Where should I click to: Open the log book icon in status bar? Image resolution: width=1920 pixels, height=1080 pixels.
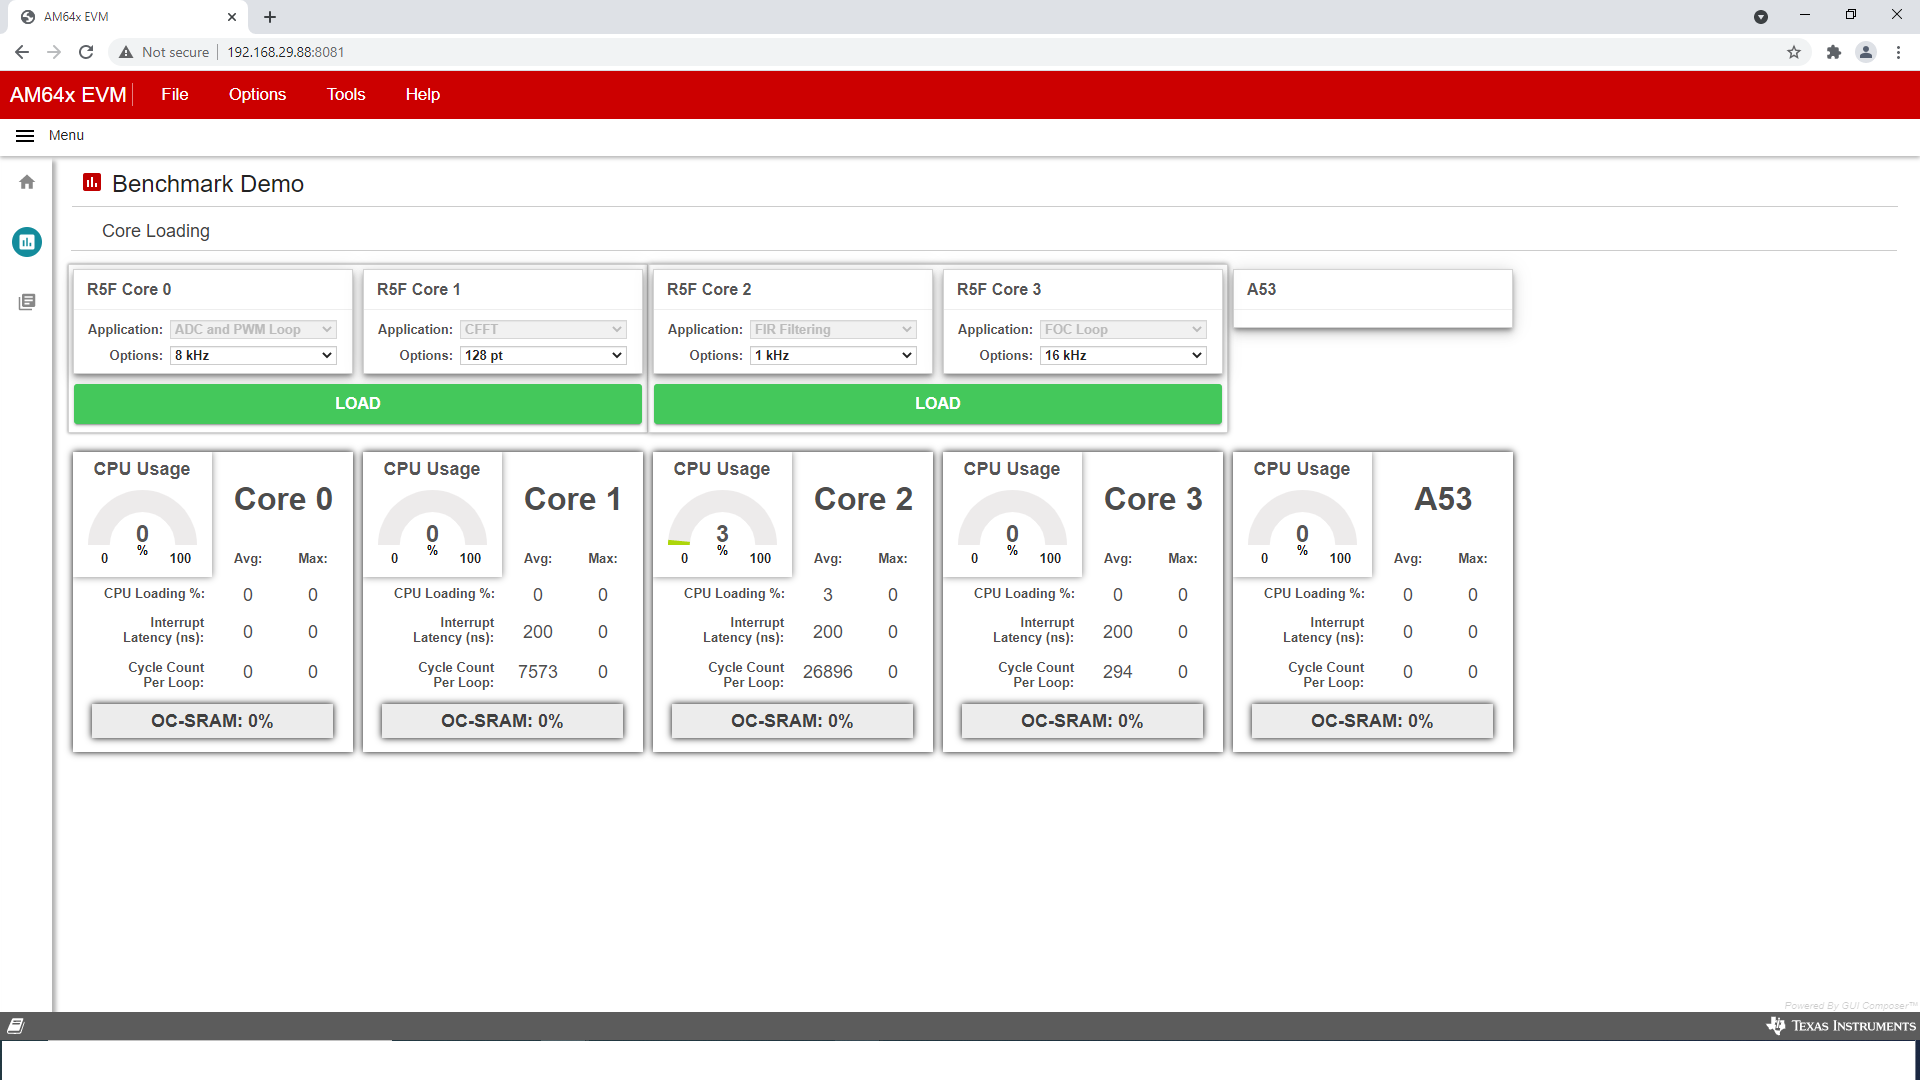(16, 1025)
